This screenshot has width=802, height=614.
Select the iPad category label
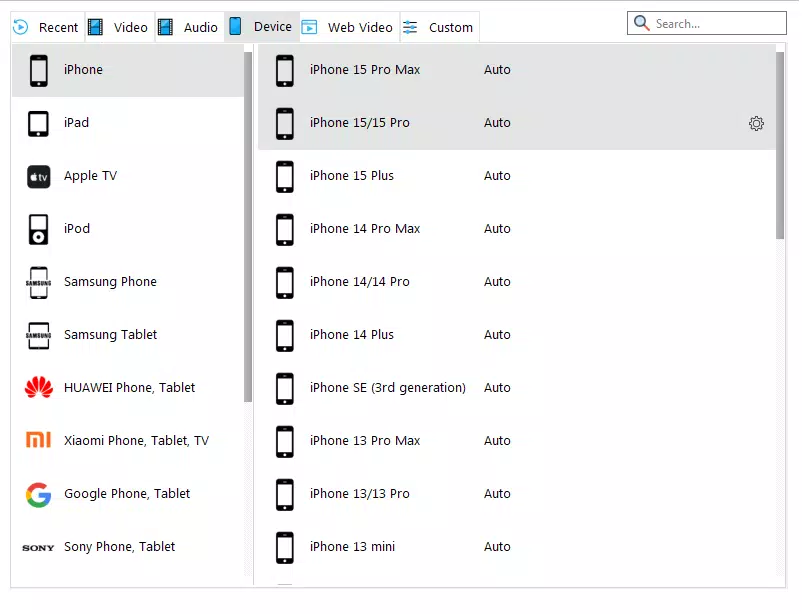coord(76,123)
